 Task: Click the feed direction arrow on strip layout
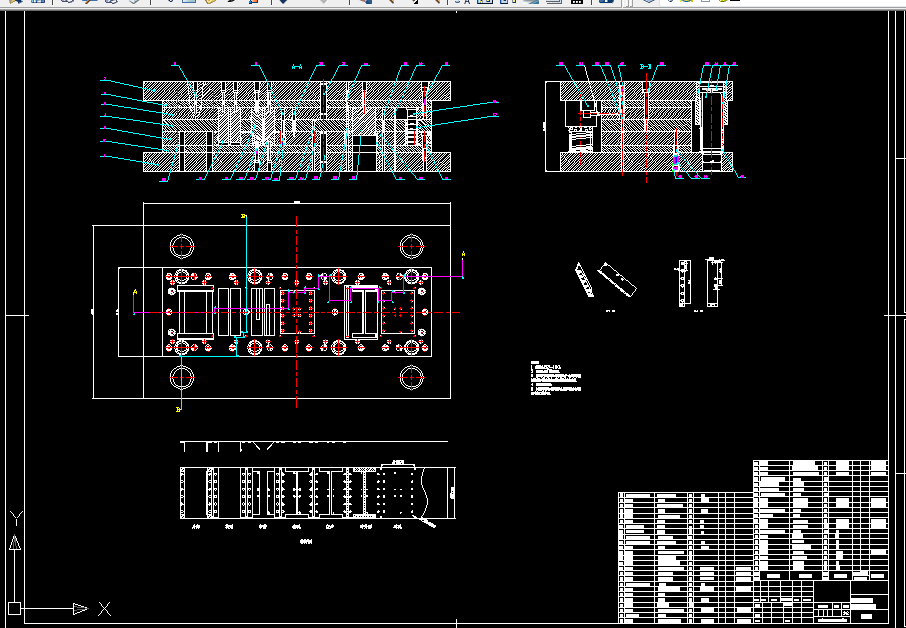pyautogui.click(x=425, y=522)
